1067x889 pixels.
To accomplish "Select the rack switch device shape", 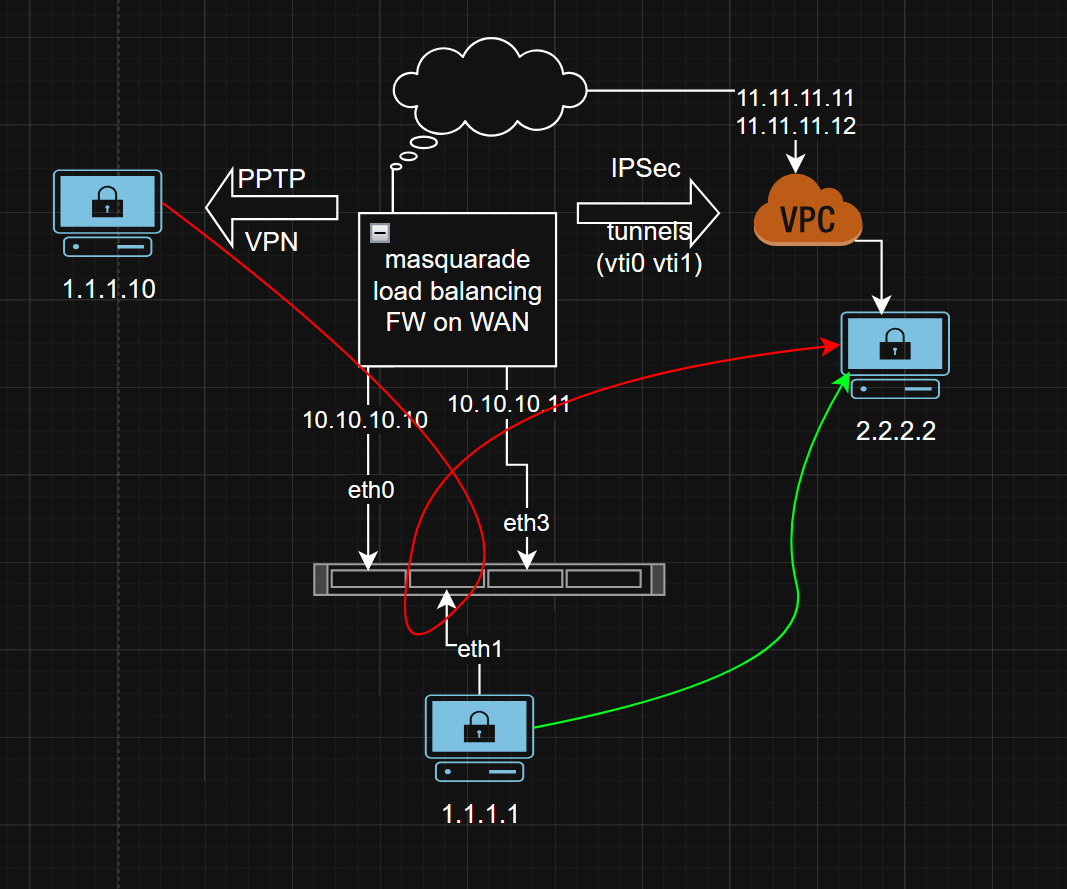I will point(489,579).
